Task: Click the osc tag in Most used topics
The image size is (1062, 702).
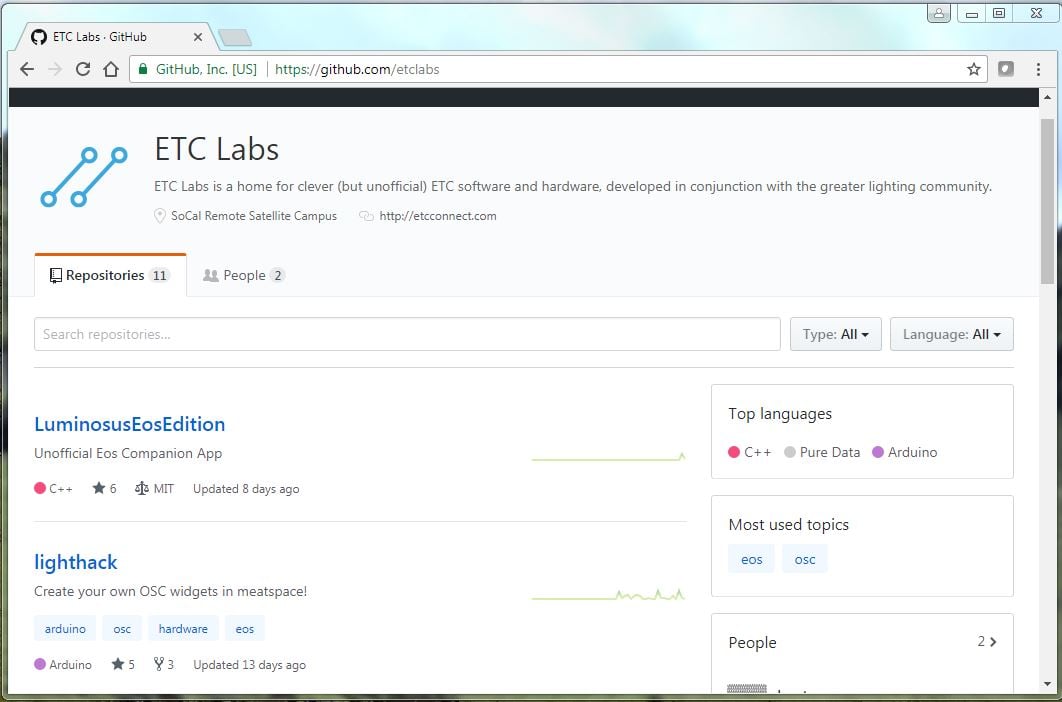Action: coord(805,560)
